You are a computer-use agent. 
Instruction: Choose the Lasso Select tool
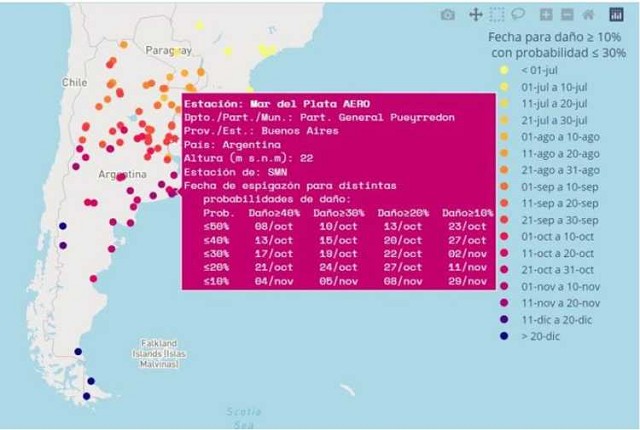[x=518, y=15]
